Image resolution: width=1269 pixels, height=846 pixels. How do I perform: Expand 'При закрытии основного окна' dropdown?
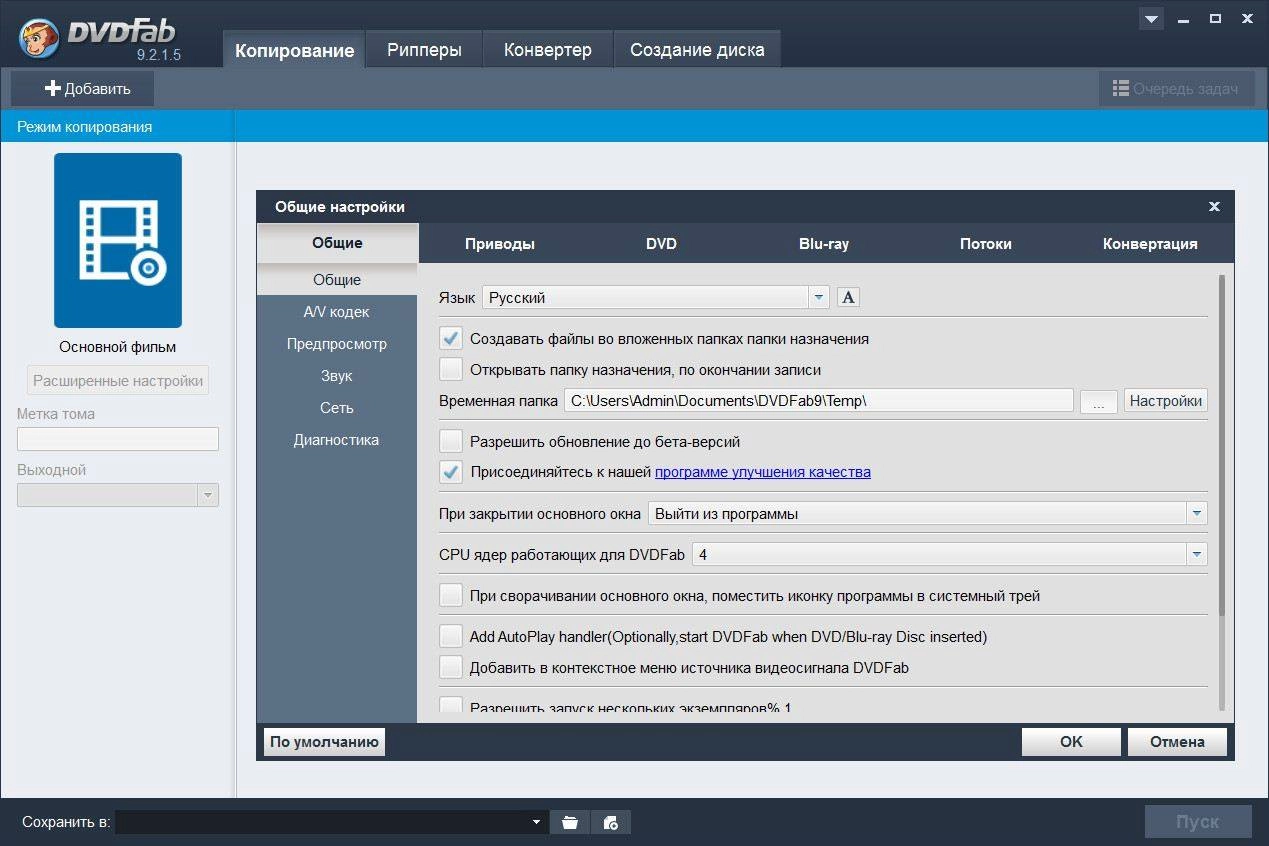point(928,514)
